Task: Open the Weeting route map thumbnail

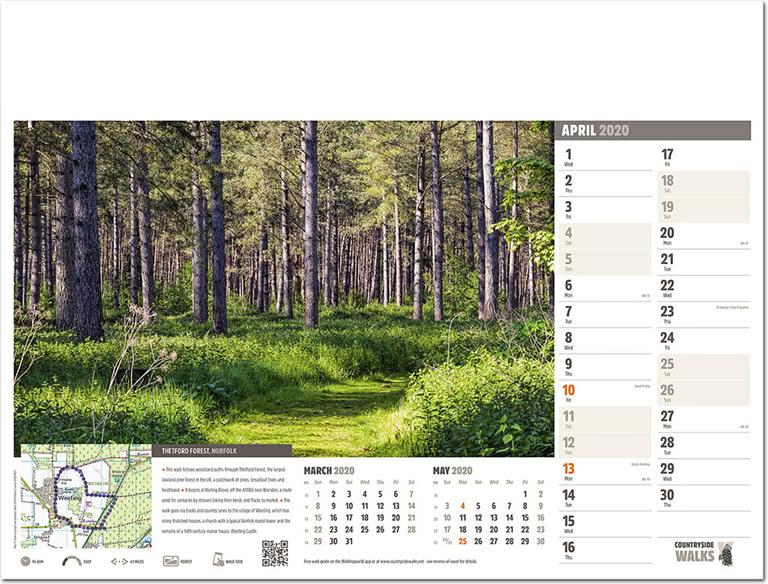Action: 86,496
